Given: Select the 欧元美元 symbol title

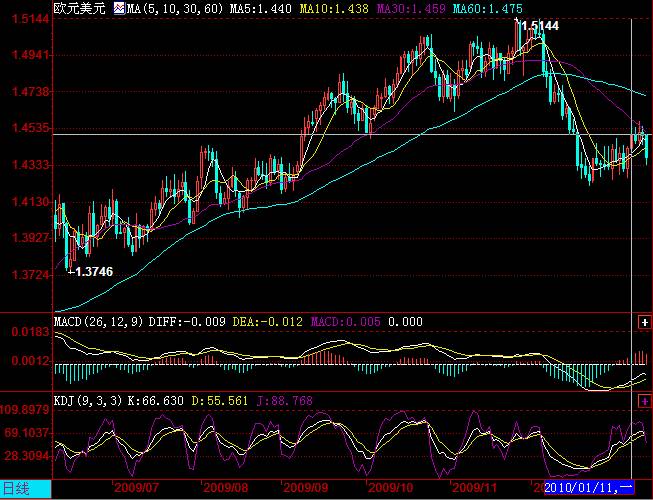Looking at the screenshot, I should tap(80, 8).
